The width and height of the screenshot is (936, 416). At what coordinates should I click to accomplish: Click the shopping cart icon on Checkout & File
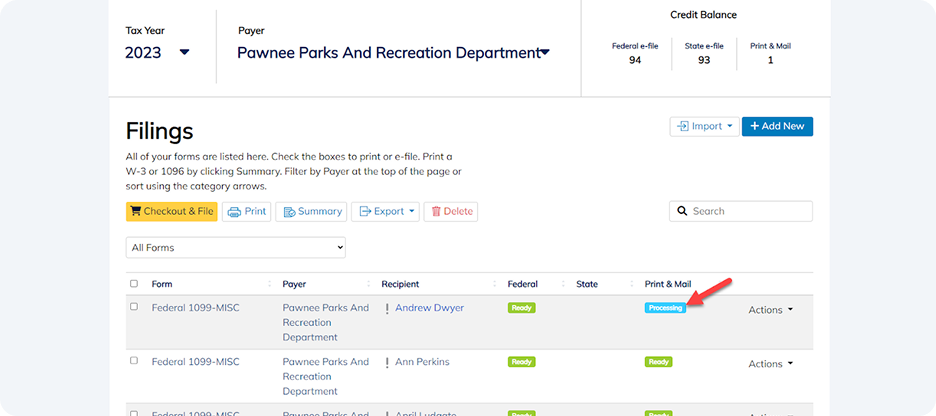[x=136, y=211]
